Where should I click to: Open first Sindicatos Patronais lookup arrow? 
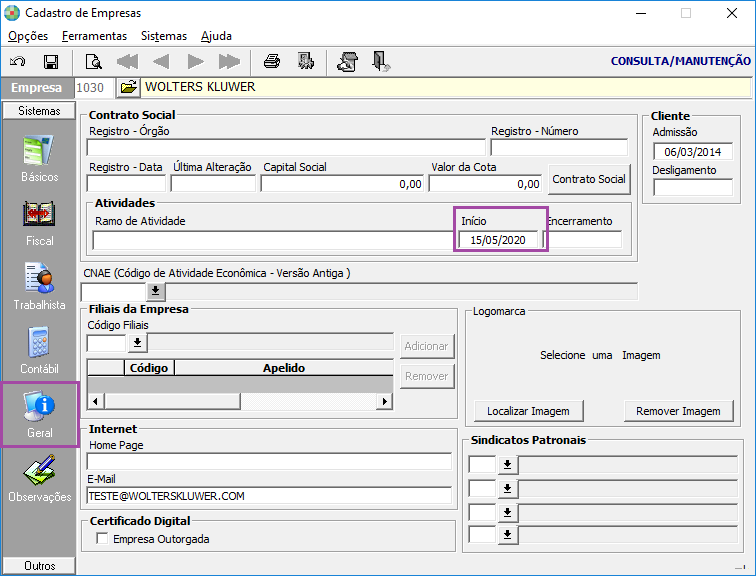pyautogui.click(x=507, y=465)
